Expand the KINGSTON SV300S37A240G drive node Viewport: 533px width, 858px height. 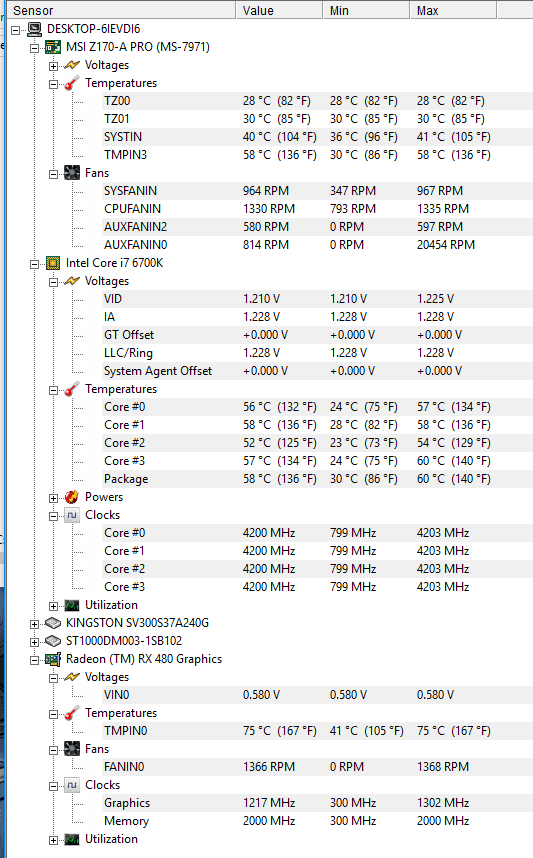coord(34,624)
